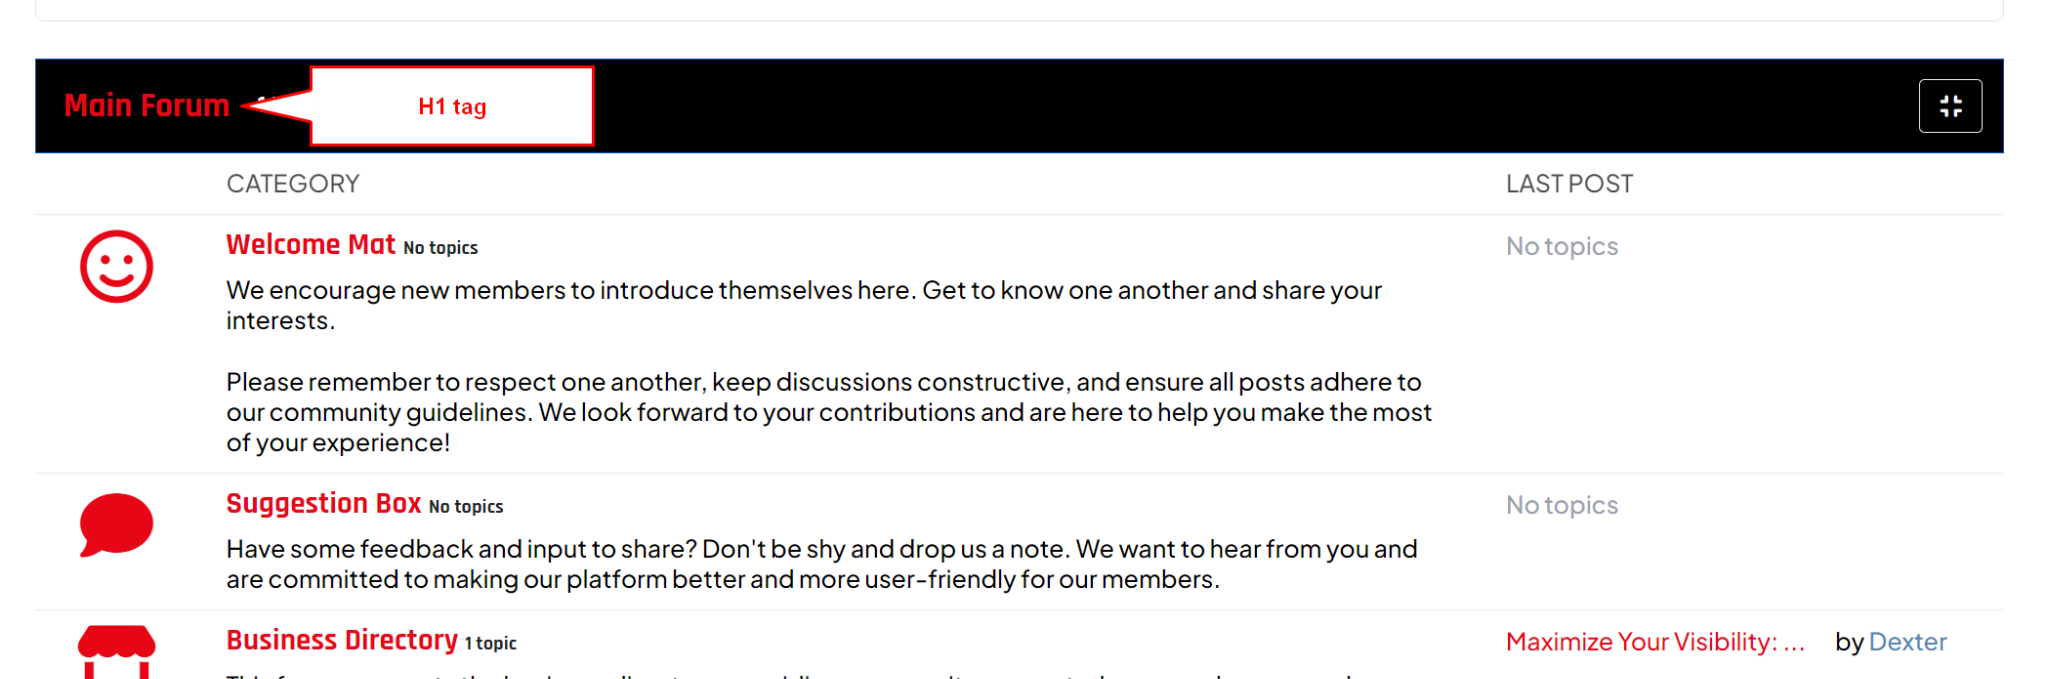Click the 'H1 tag' callout box
The image size is (2048, 679).
click(x=452, y=107)
